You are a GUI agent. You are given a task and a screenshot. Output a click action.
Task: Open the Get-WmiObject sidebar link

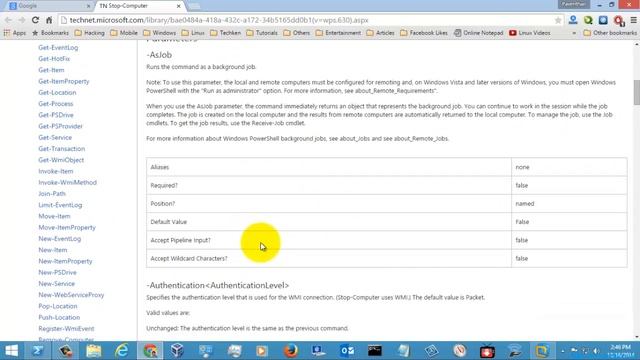[61, 160]
